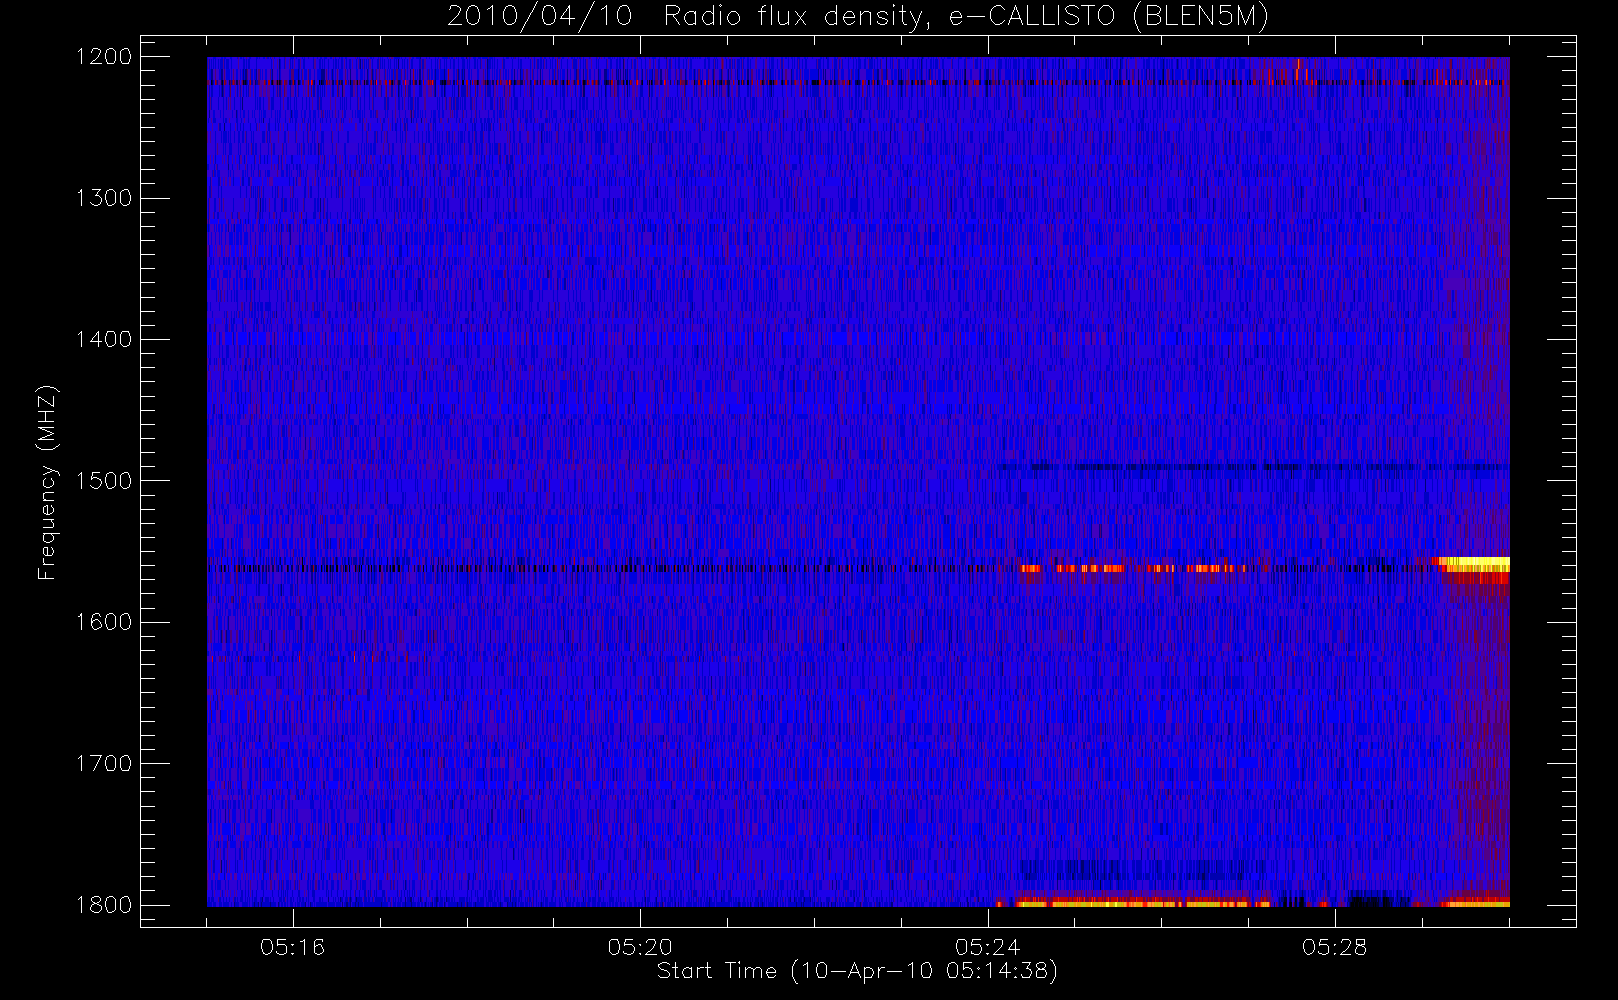1618x1000 pixels.
Task: Click the Frequency (MHZ) axis title
Action: (x=47, y=482)
